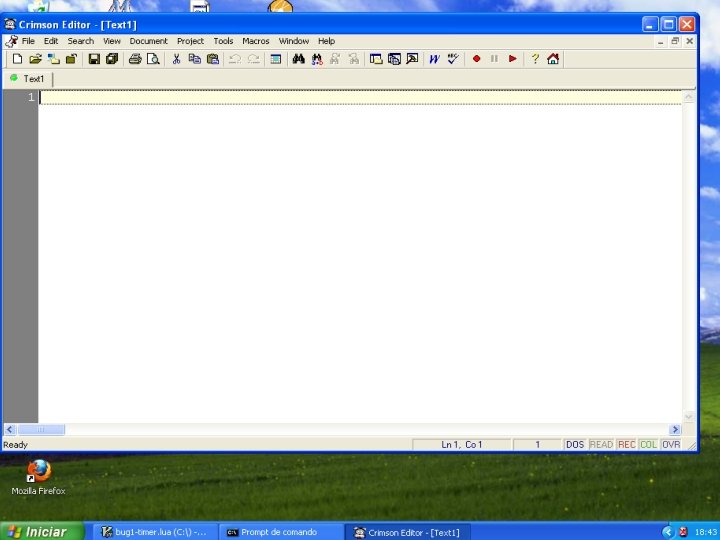The image size is (720, 540).
Task: Toggle the output window icon
Action: coord(394,59)
